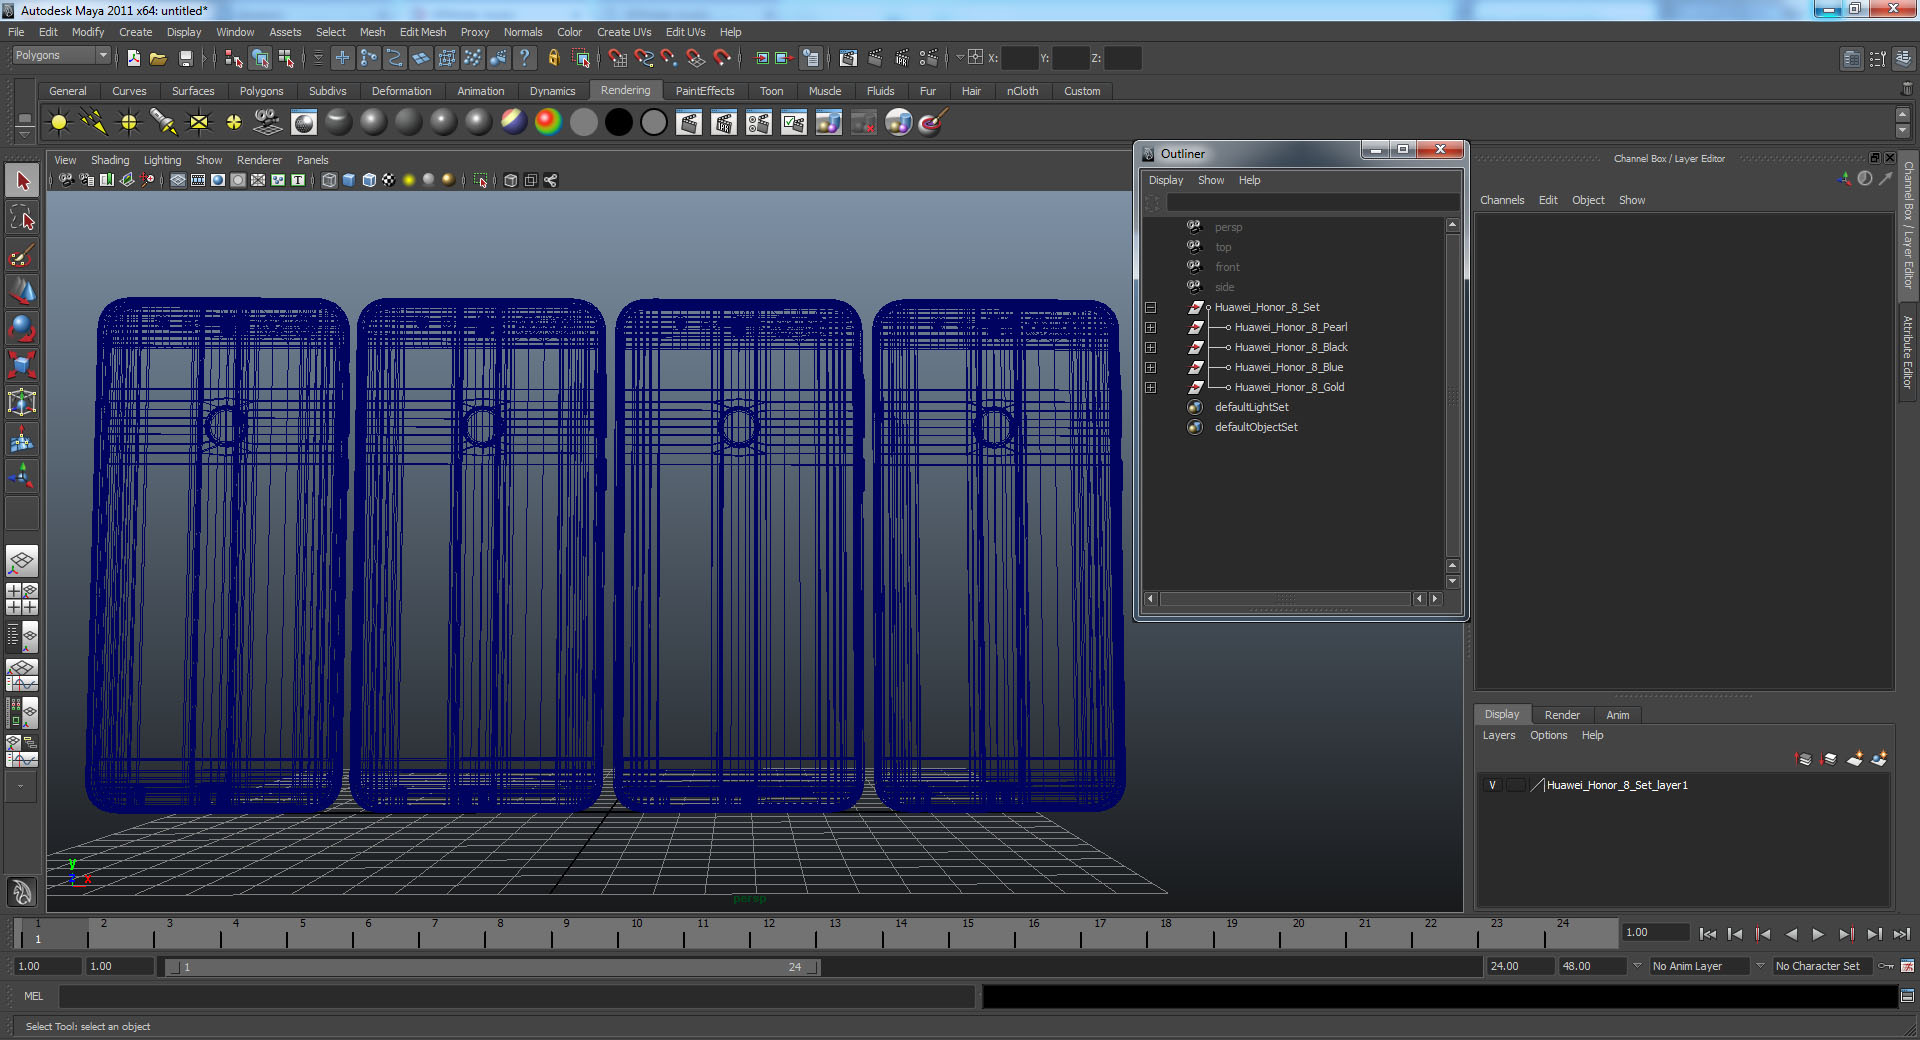Expand the Huawei_Honor_8_Black node
This screenshot has height=1040, width=1920.
[1151, 347]
